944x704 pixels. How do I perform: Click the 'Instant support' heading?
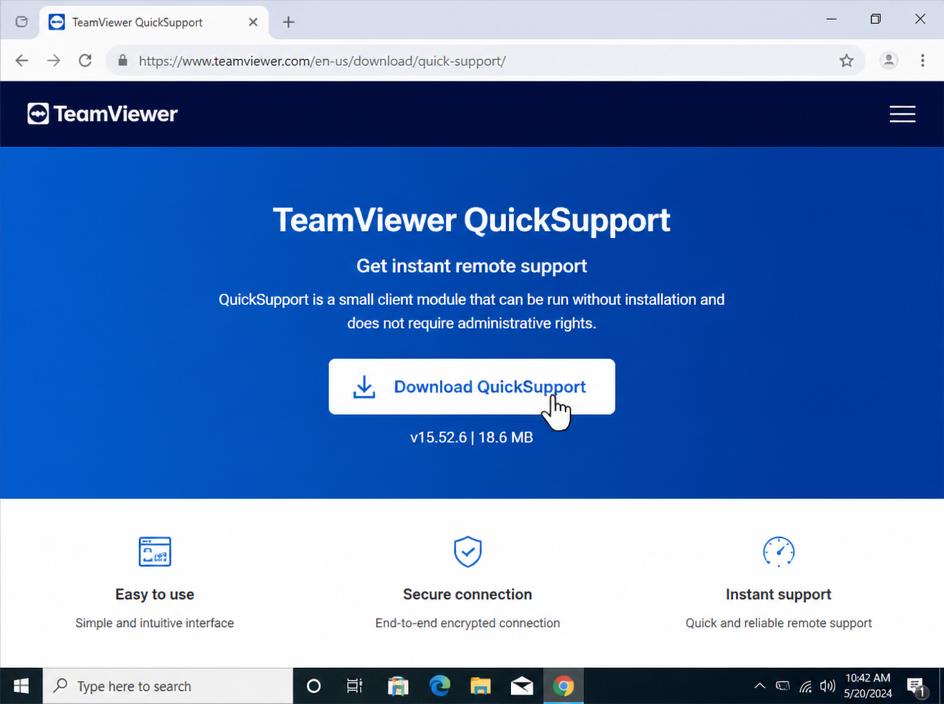(x=778, y=594)
